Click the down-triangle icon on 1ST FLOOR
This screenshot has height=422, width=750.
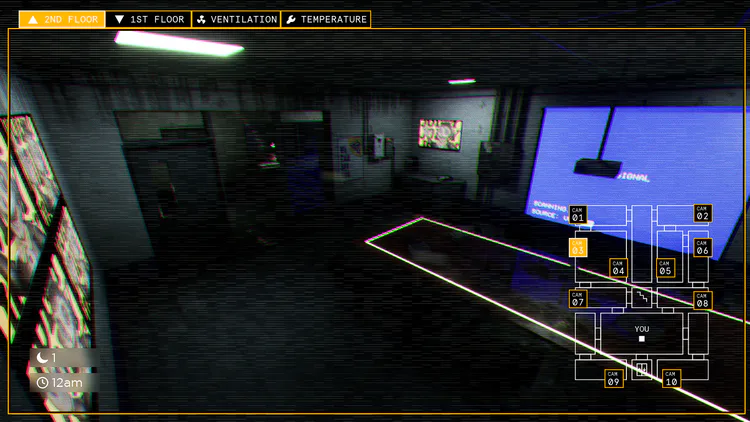(120, 20)
